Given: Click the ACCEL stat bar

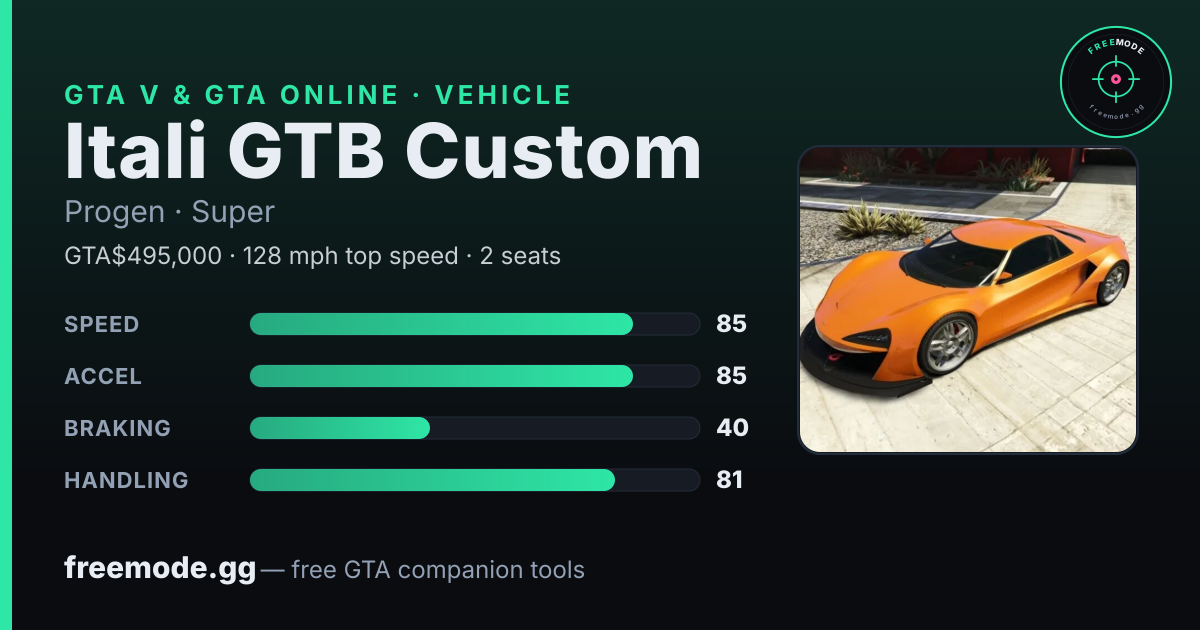Looking at the screenshot, I should tap(474, 376).
